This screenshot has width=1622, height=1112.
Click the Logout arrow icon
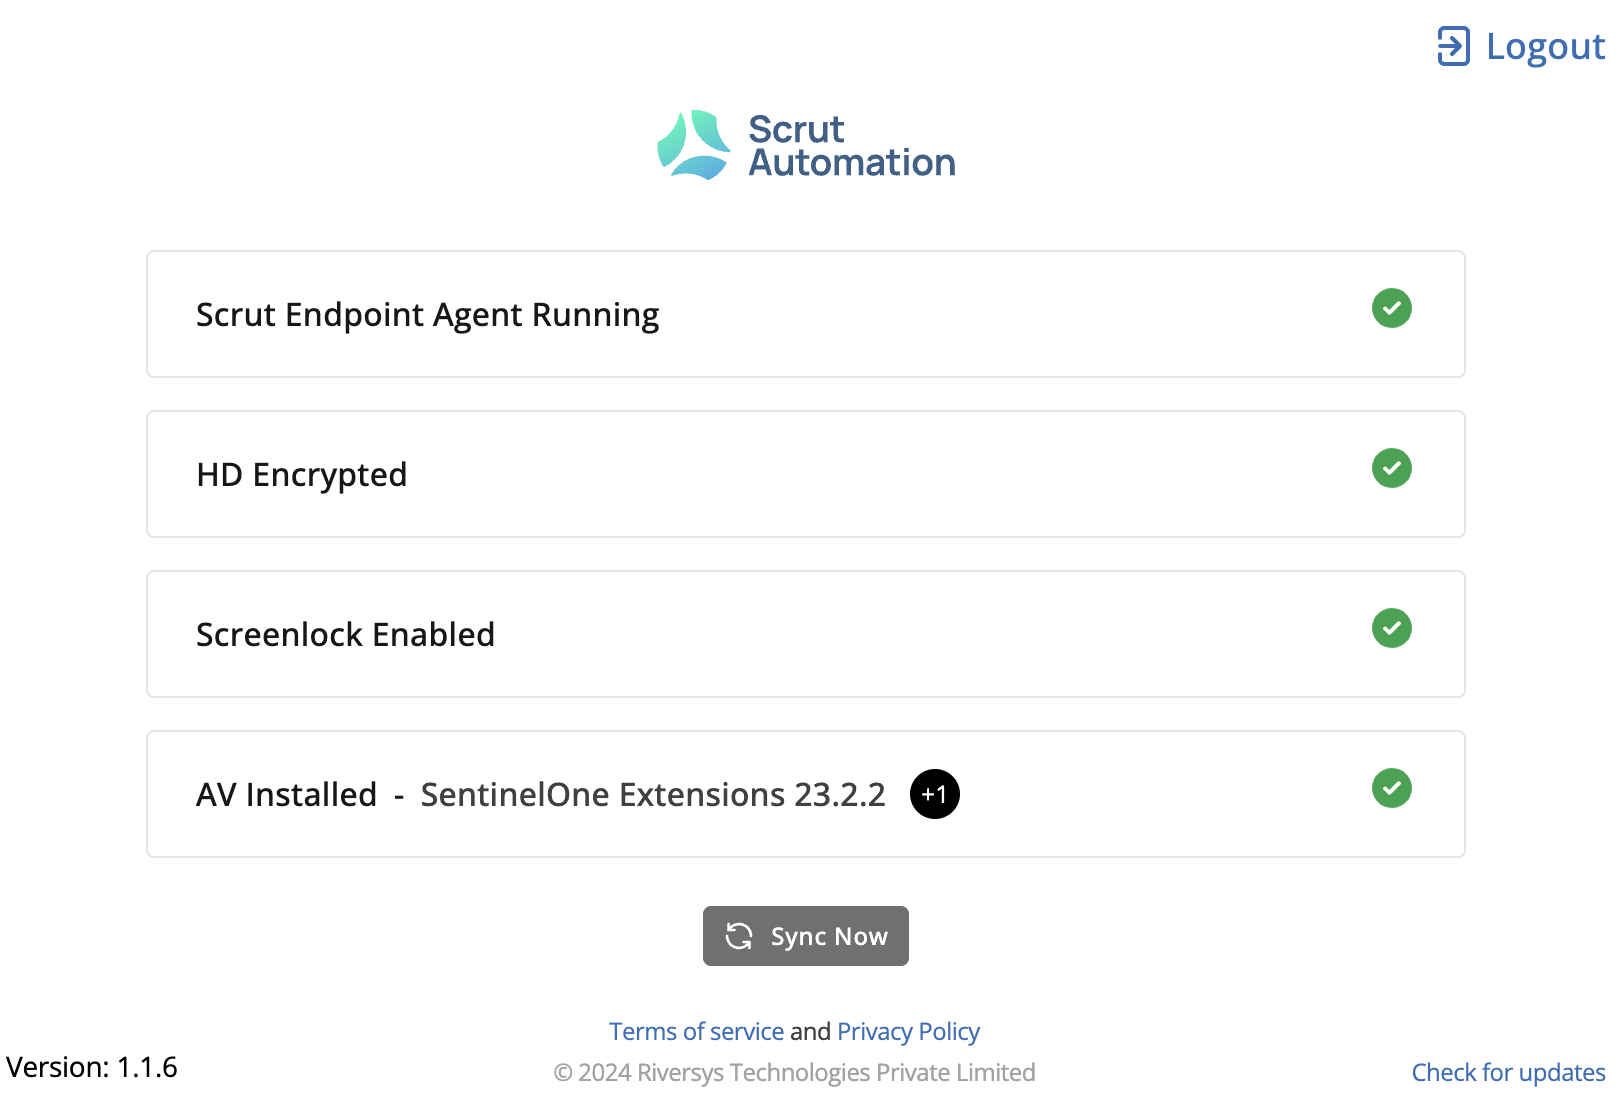click(x=1453, y=46)
